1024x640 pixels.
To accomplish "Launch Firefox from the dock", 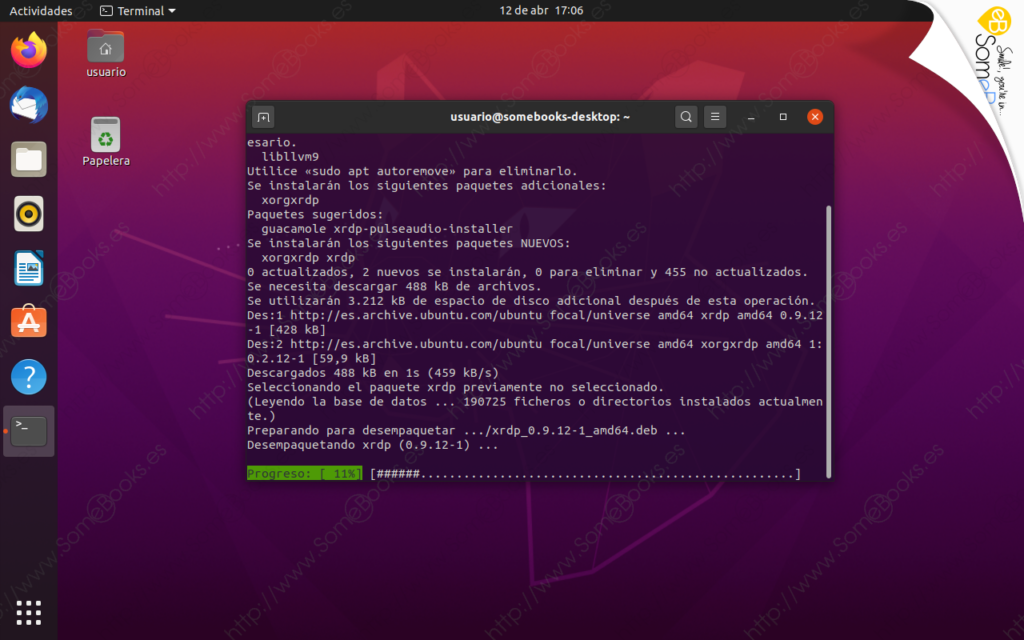I will coord(29,51).
